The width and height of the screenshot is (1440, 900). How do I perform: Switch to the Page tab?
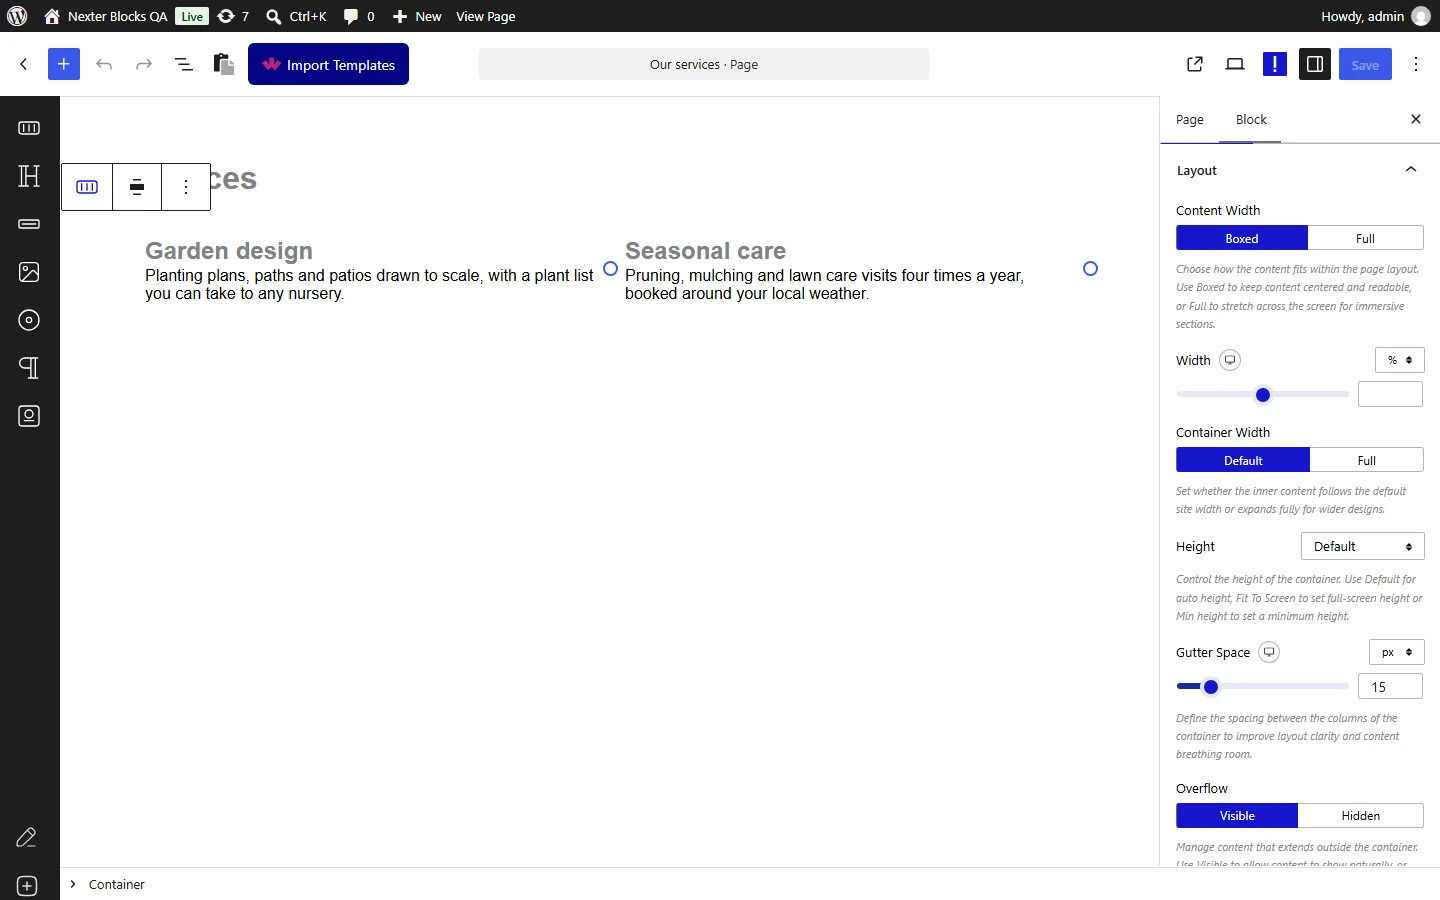[x=1190, y=120]
